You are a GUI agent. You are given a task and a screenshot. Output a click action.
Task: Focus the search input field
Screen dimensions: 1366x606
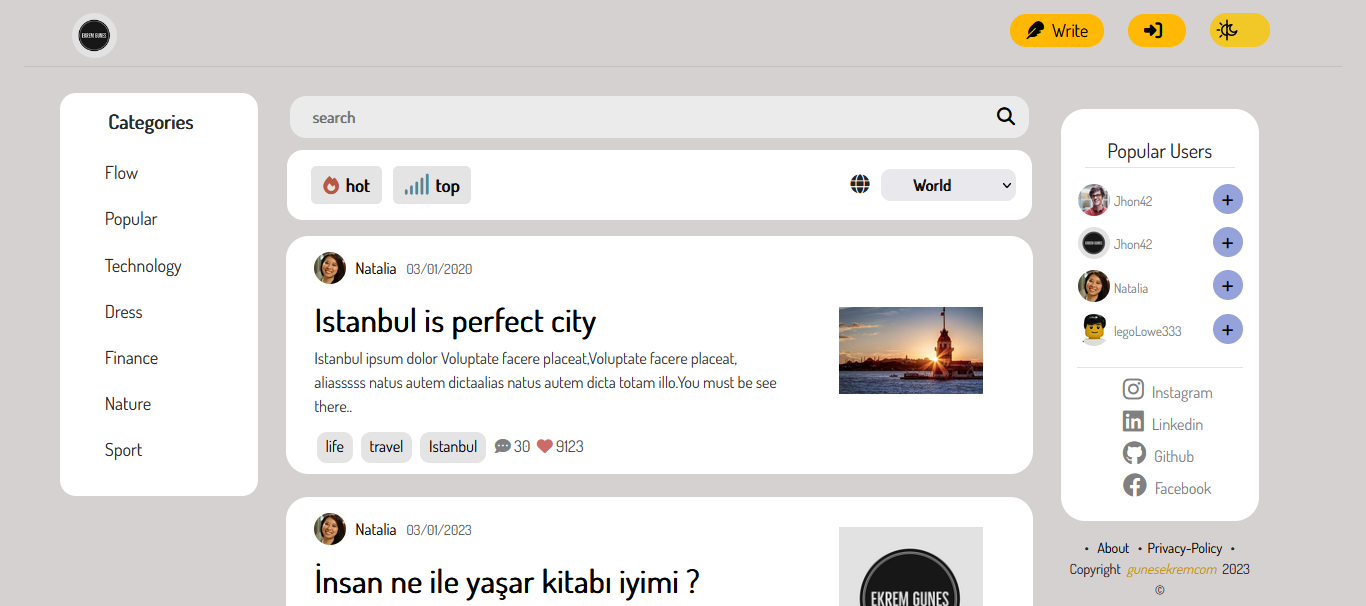[659, 117]
